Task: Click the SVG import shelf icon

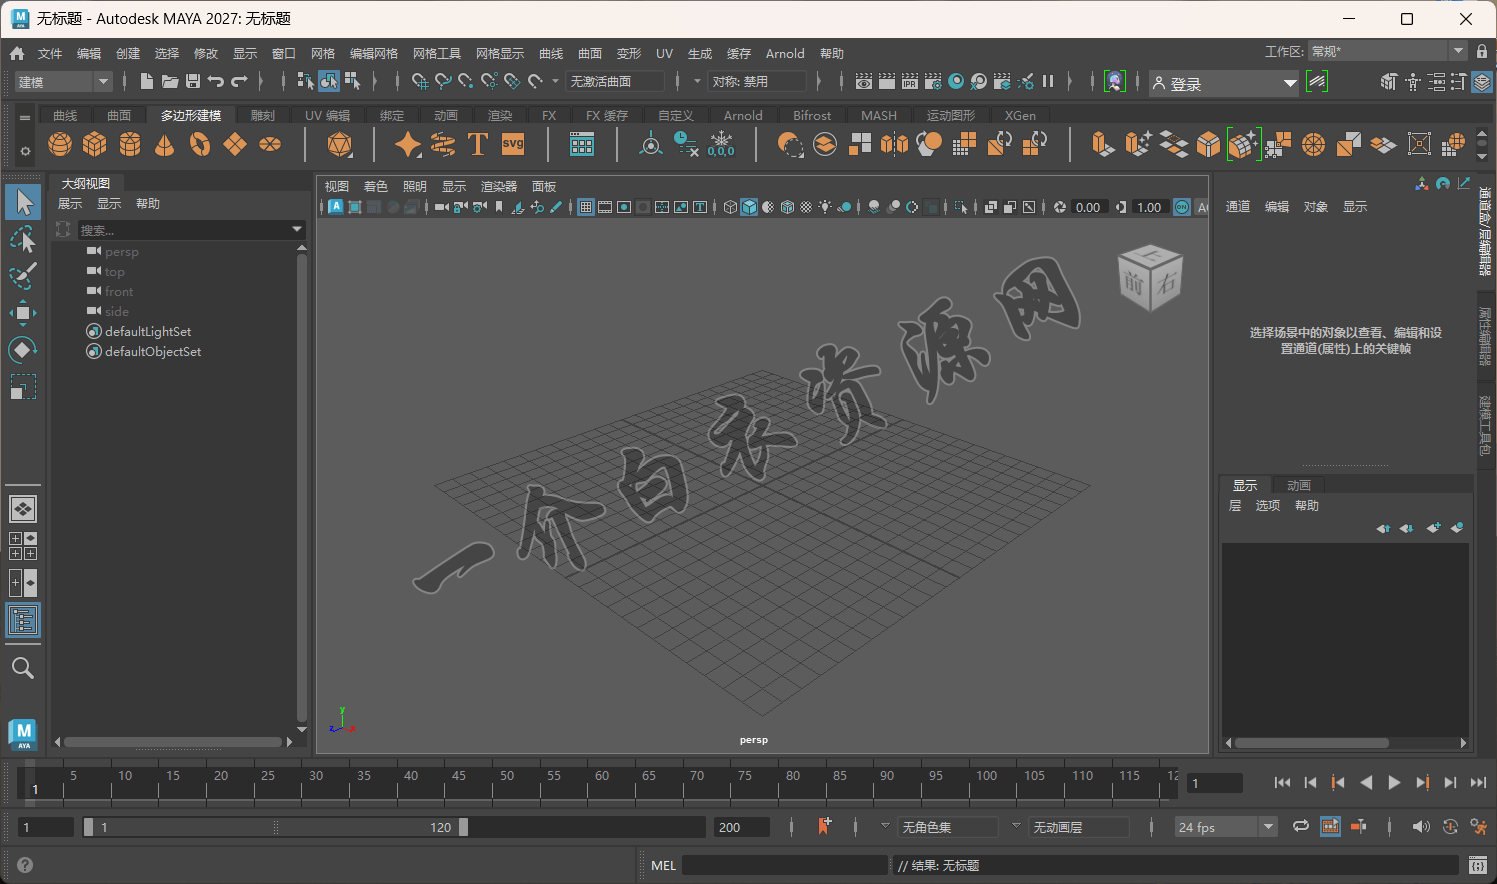Action: [513, 145]
